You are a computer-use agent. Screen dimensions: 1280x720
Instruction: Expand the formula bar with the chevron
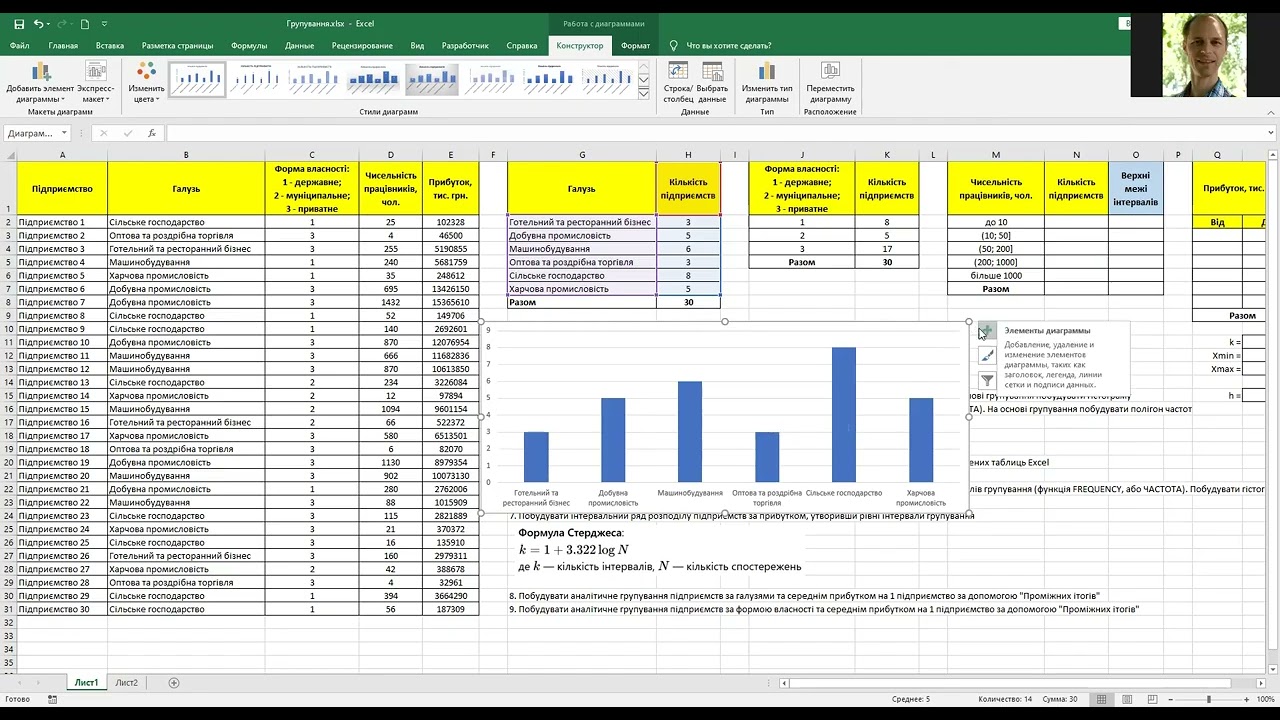coord(1271,133)
